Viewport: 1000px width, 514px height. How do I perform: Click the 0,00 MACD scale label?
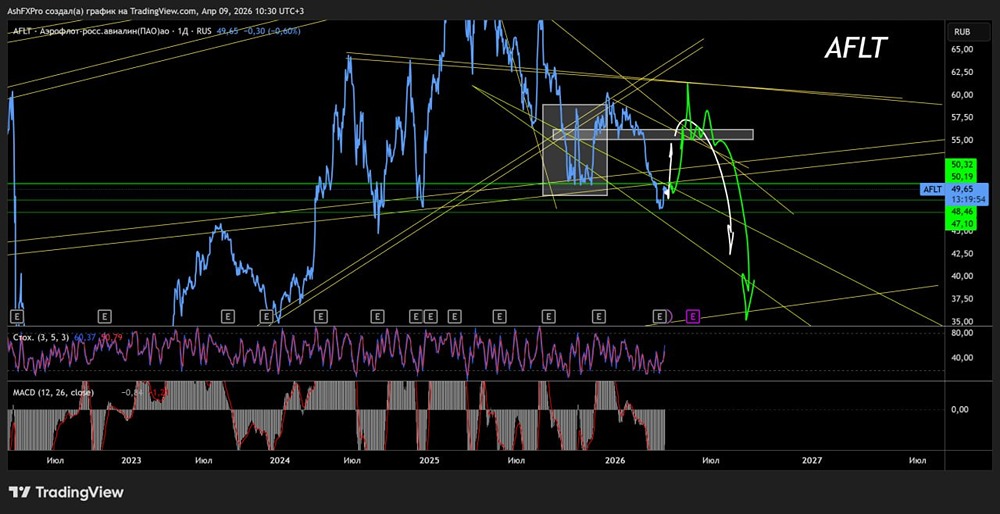click(960, 409)
